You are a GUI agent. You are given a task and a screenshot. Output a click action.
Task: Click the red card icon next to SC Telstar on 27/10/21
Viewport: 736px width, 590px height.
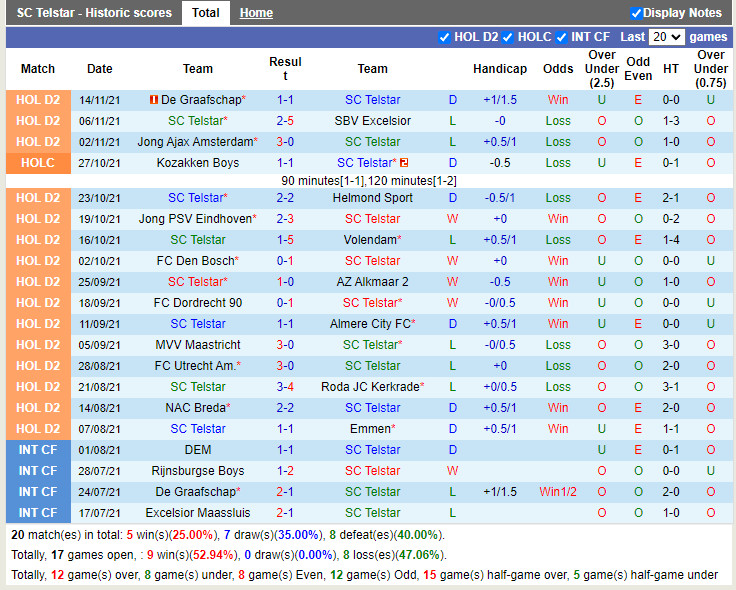pyautogui.click(x=404, y=163)
